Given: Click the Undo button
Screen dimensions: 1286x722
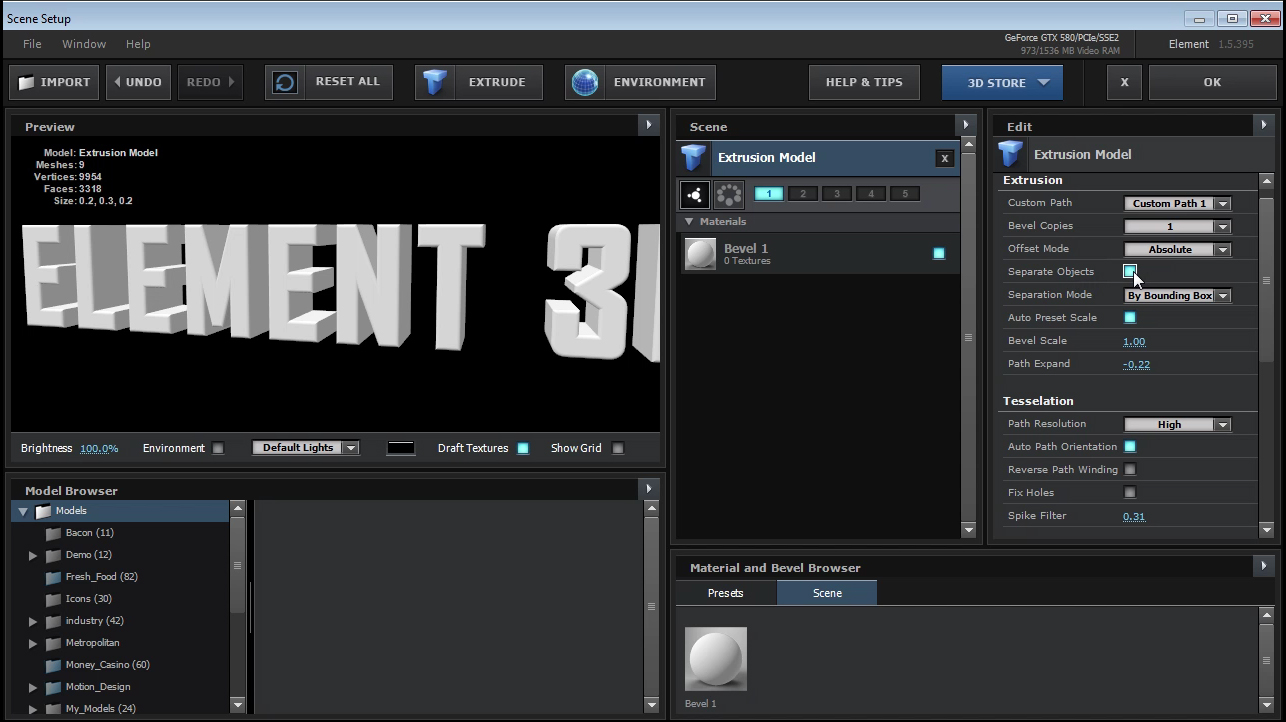Looking at the screenshot, I should click(138, 82).
